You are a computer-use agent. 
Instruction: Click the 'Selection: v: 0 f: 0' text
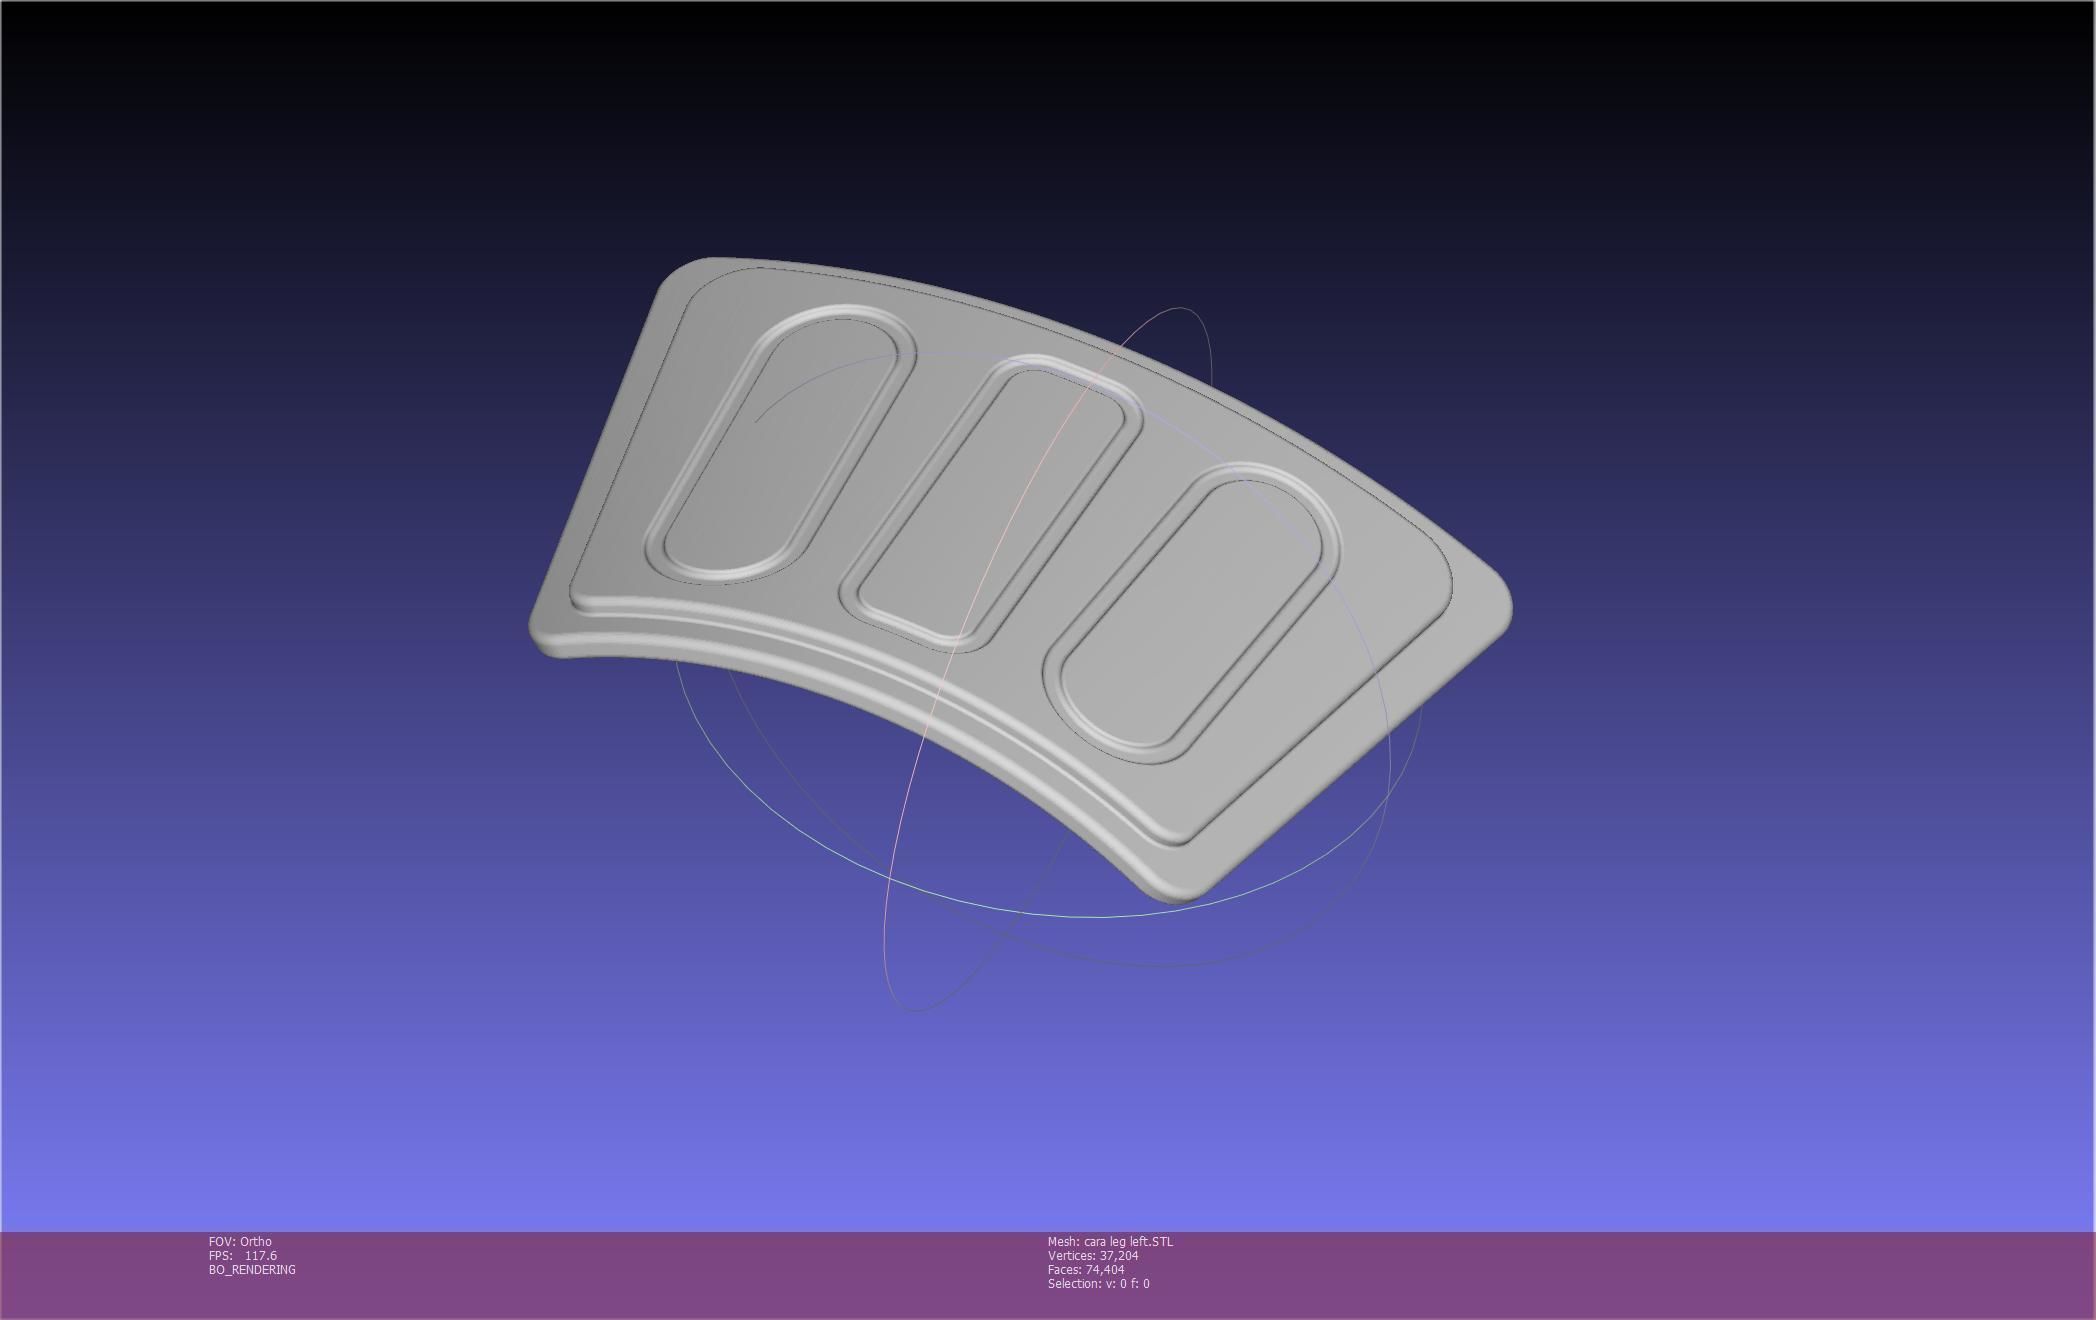[x=1099, y=1283]
